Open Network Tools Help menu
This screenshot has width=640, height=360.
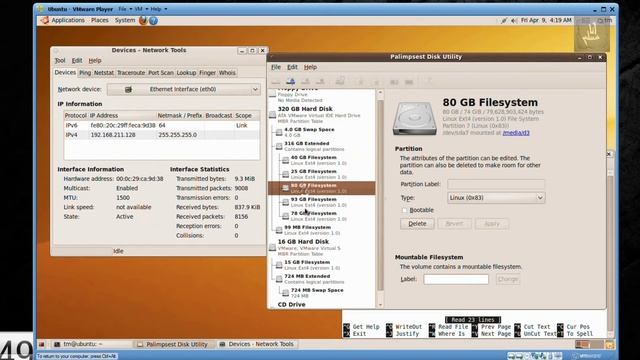point(95,60)
